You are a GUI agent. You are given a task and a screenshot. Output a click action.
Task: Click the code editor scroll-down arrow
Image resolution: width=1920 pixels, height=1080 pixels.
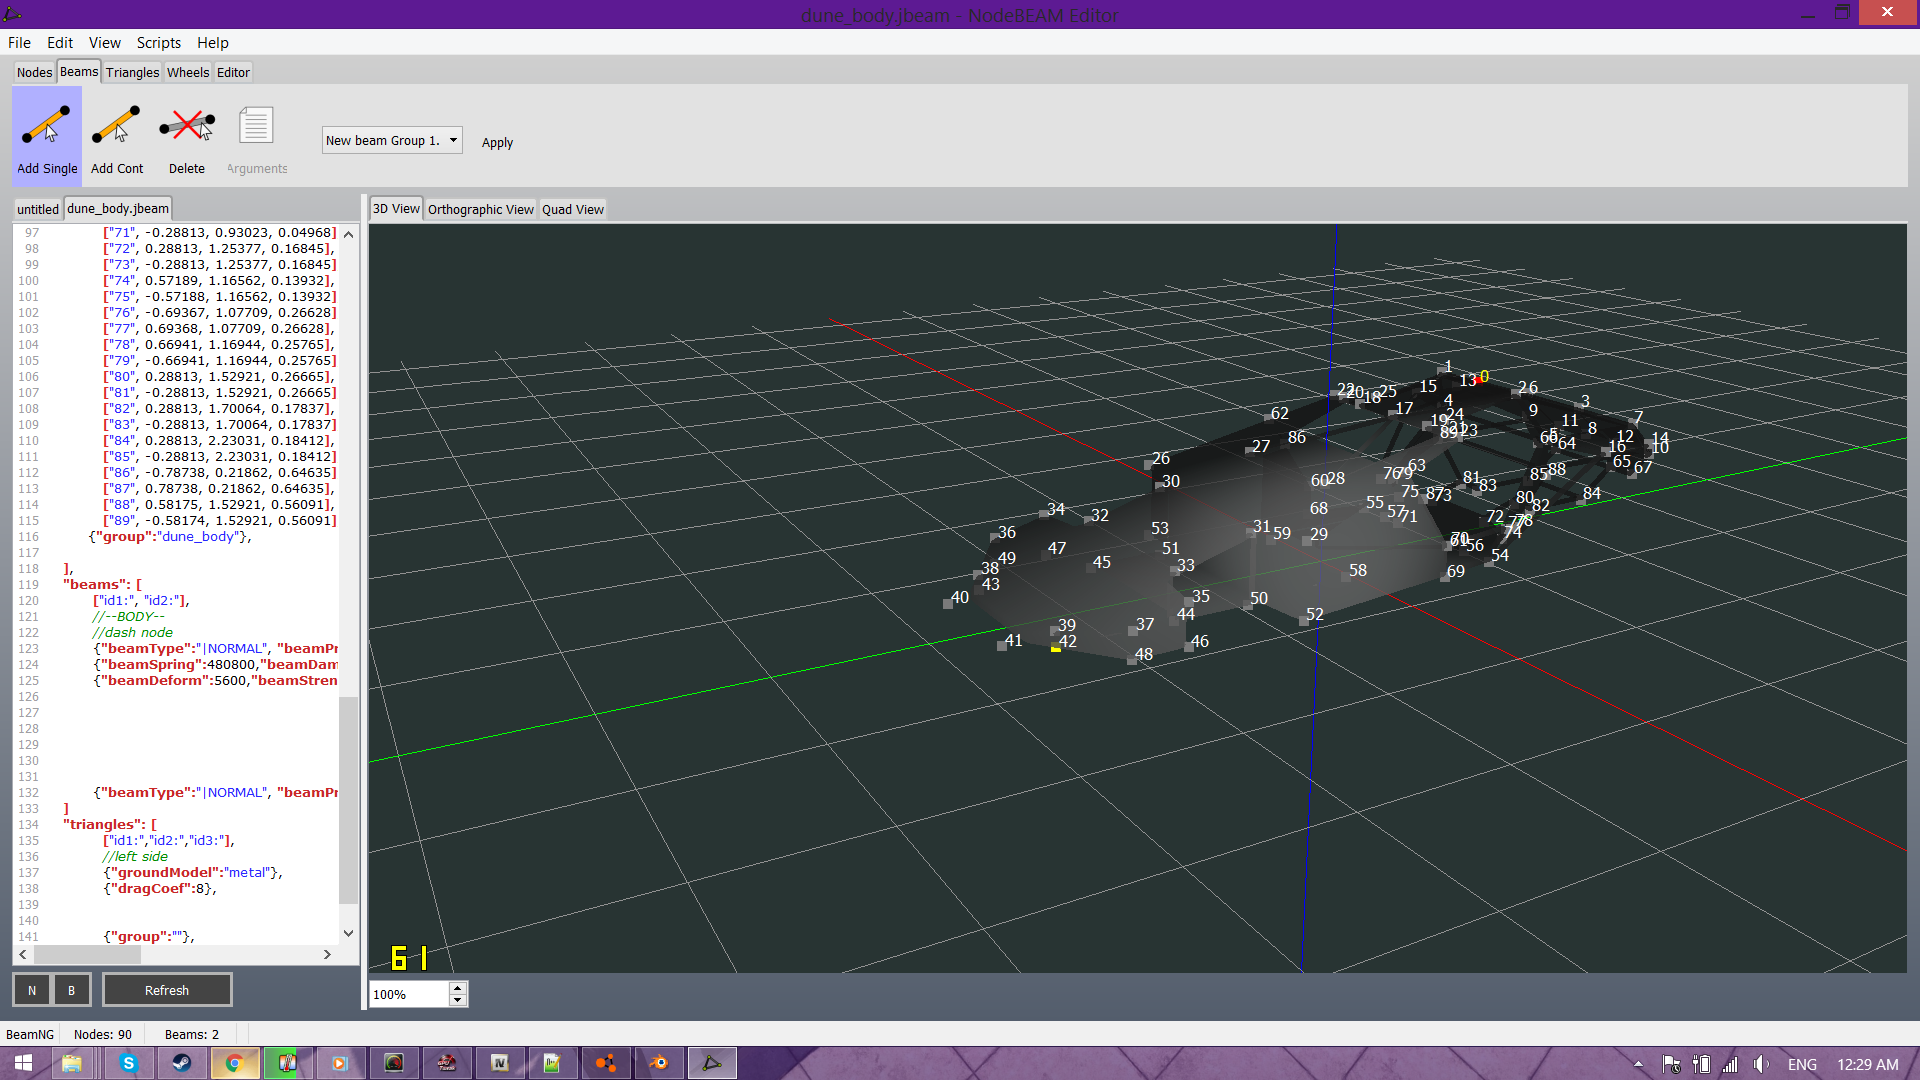(x=348, y=933)
